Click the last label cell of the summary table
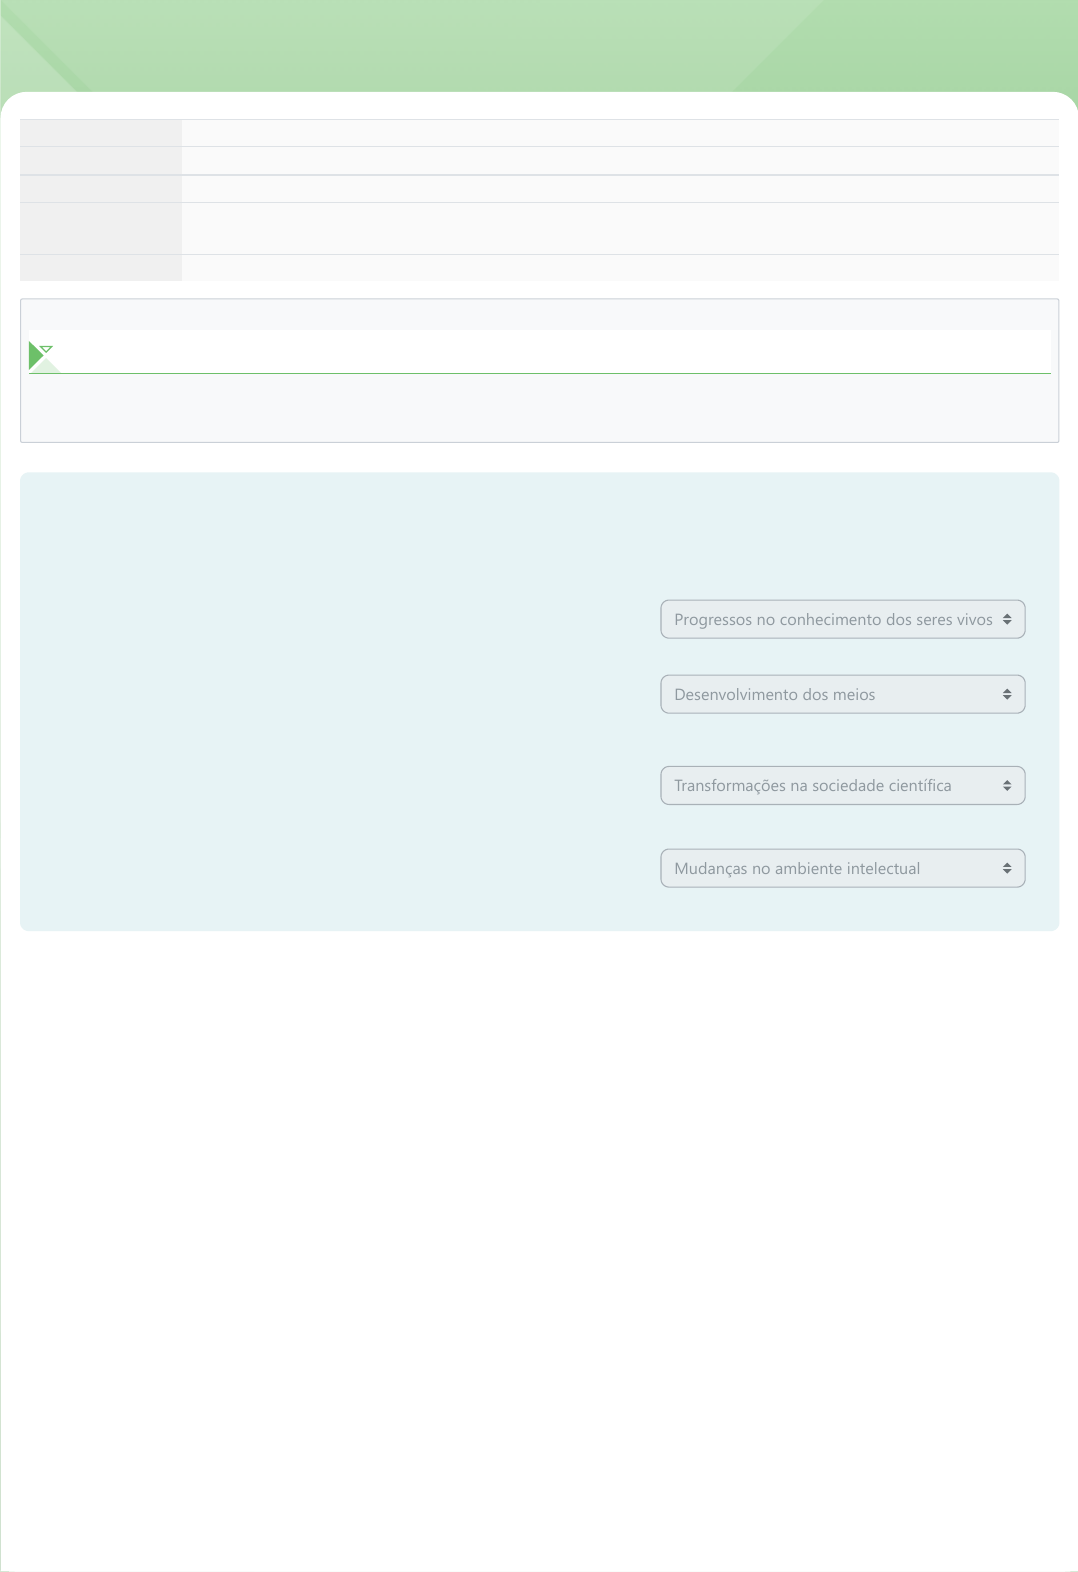The image size is (1078, 1572). tap(101, 267)
